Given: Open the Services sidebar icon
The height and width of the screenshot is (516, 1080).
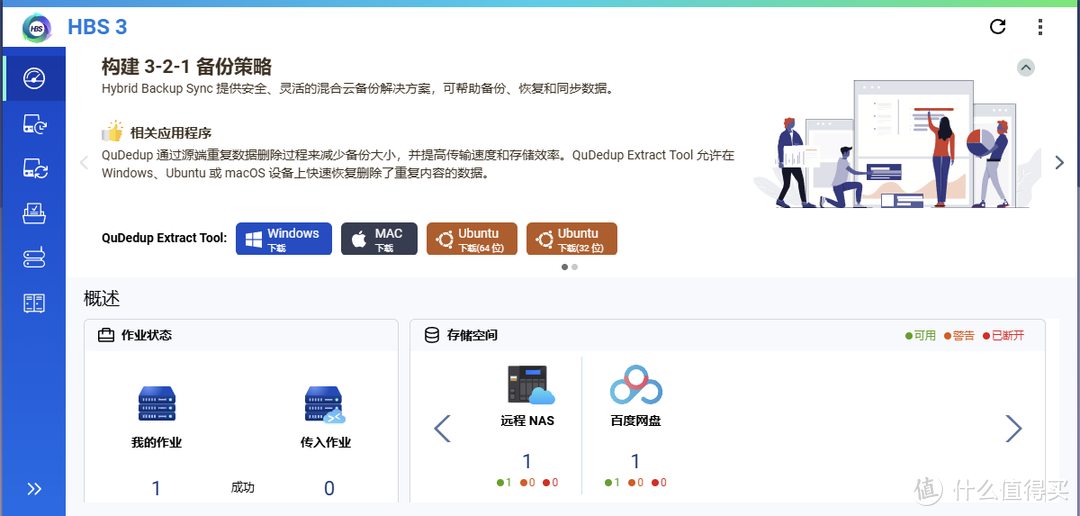Looking at the screenshot, I should tap(34, 302).
